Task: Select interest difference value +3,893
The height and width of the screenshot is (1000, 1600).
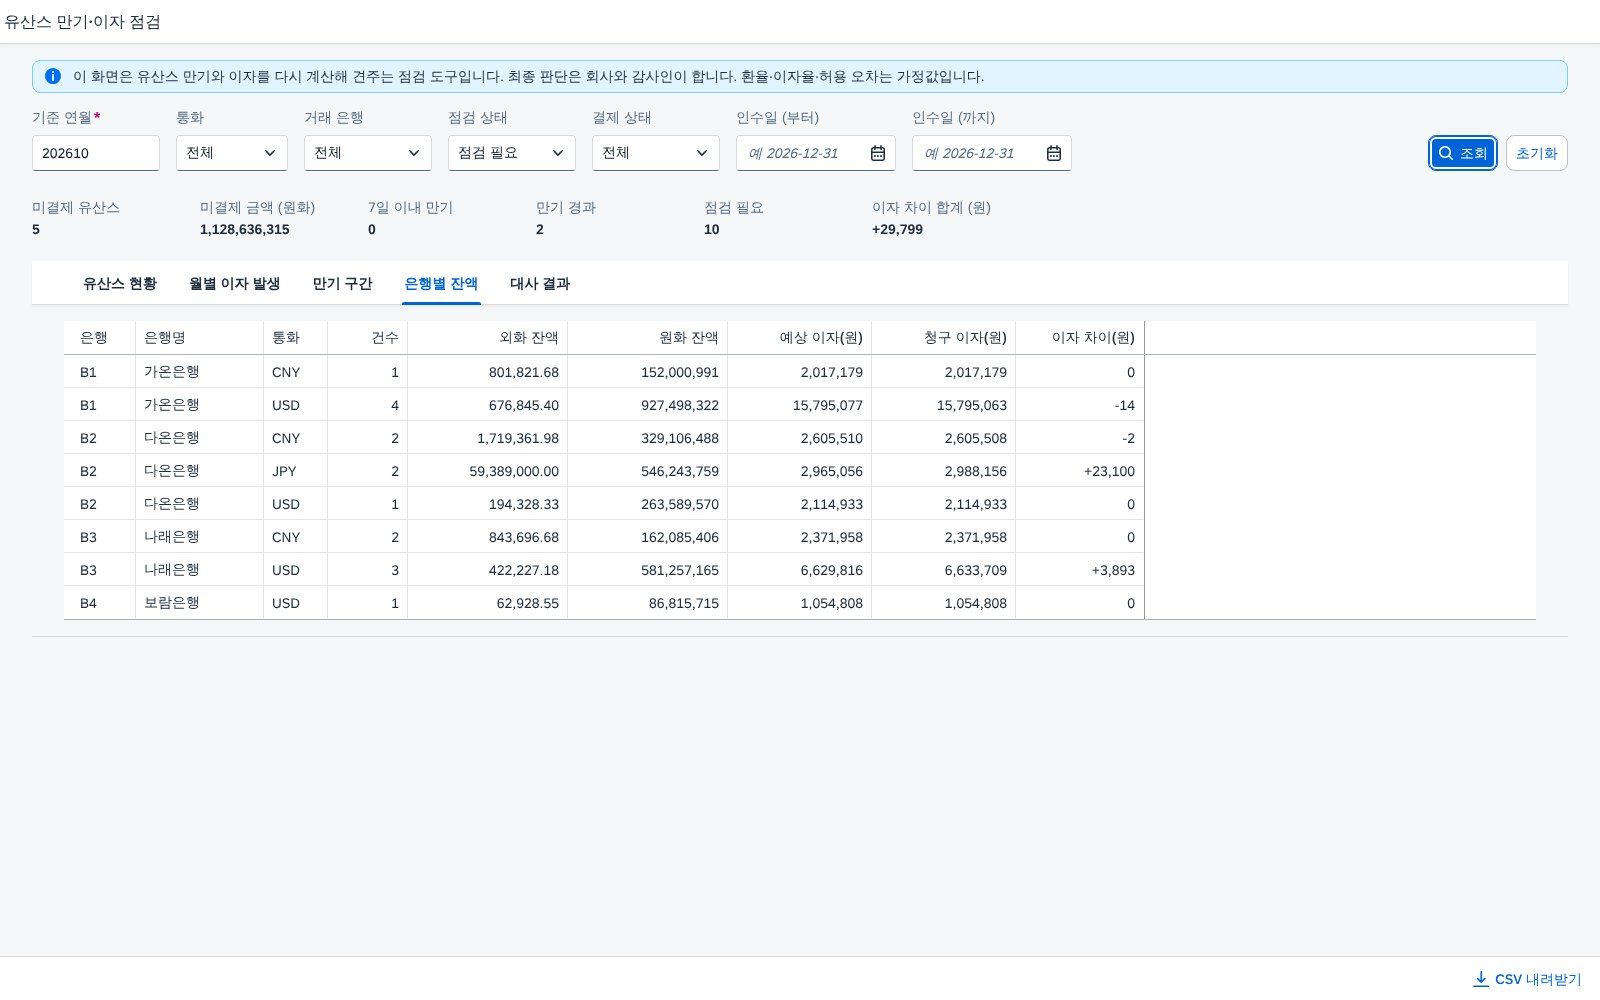Action: click(x=1113, y=570)
